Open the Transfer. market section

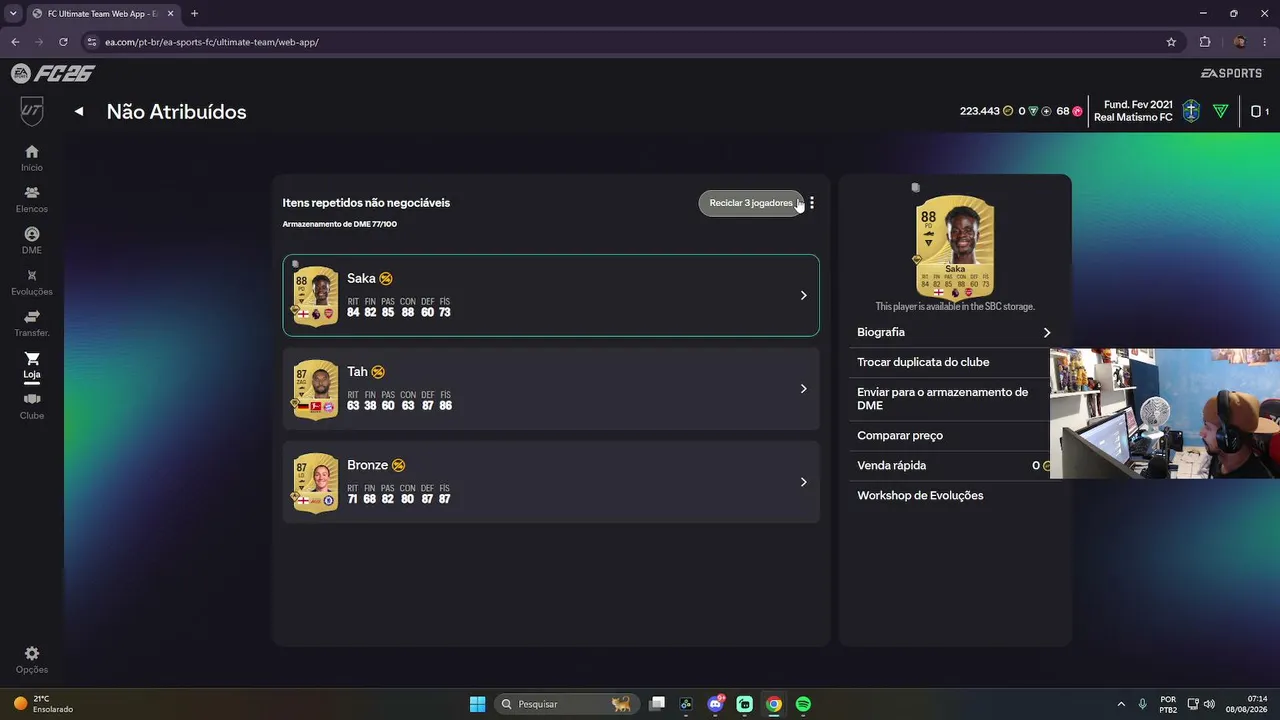point(32,323)
